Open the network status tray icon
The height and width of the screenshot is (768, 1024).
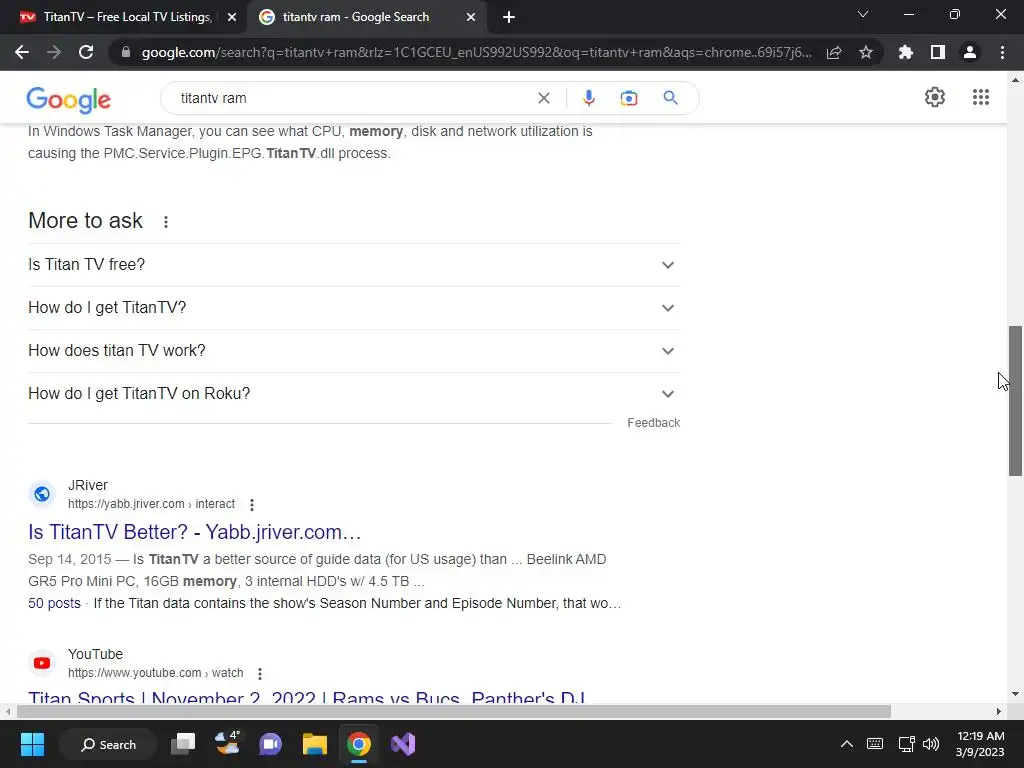(906, 744)
